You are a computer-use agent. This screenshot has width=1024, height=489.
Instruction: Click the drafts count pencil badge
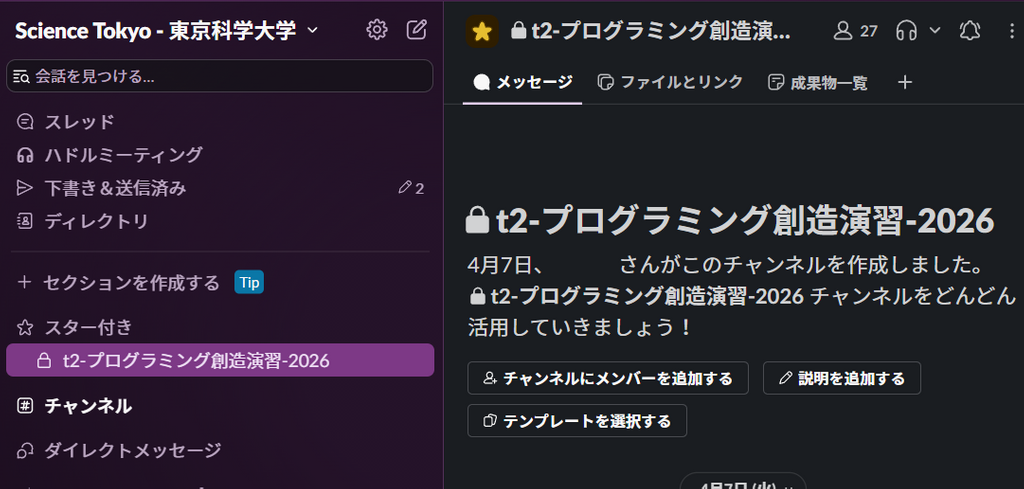pyautogui.click(x=411, y=189)
